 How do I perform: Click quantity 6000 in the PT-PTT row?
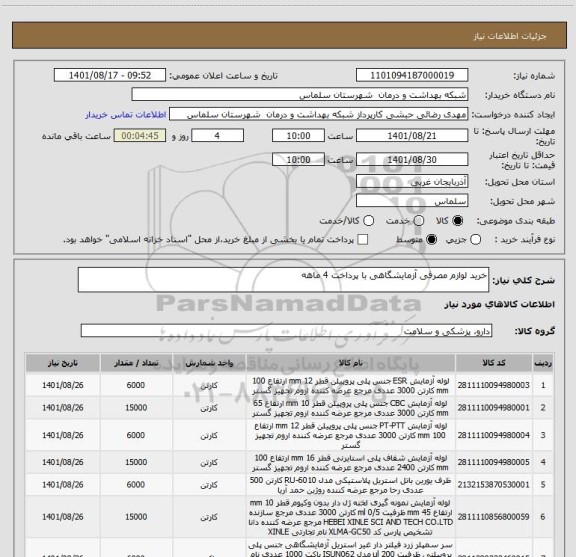(136, 435)
